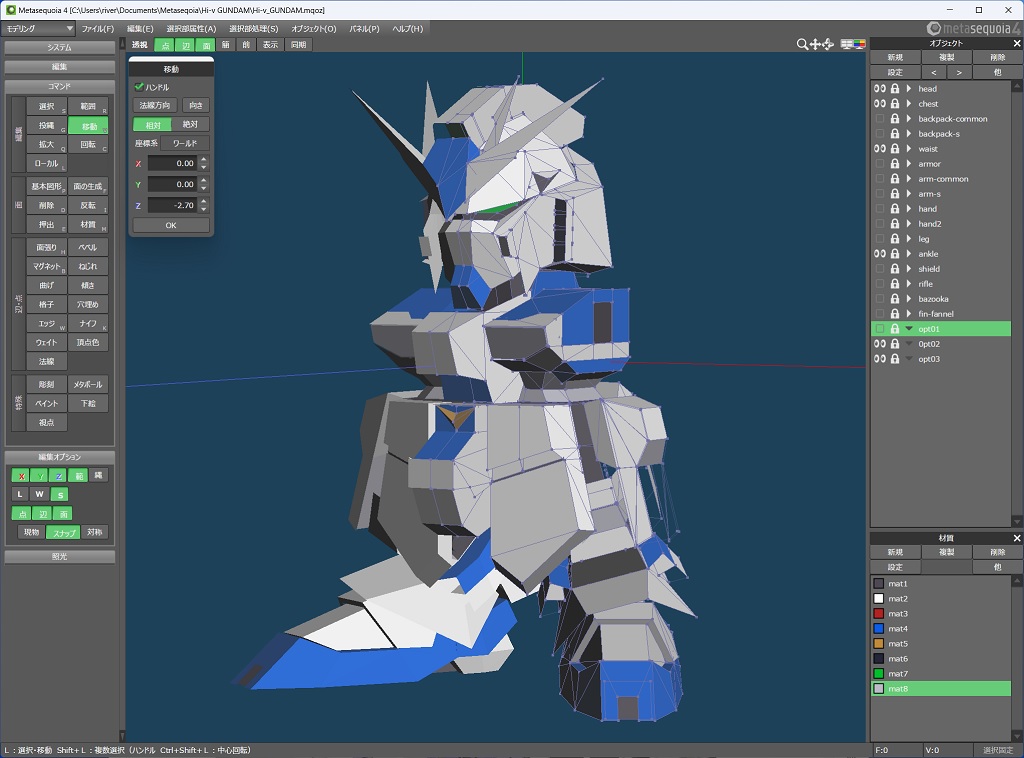
Task: Select the メタボール (Metaball) command tool
Action: click(88, 385)
